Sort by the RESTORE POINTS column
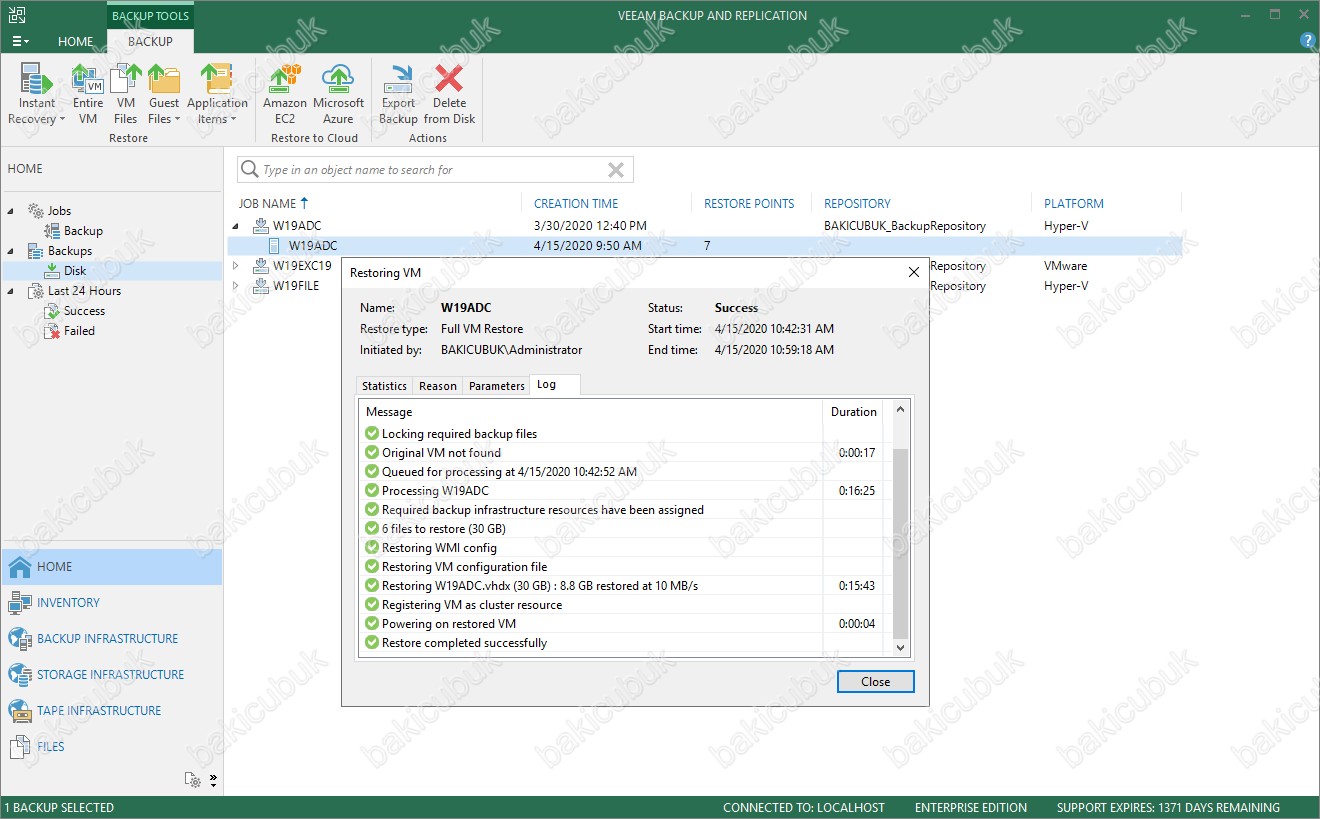Screen dimensions: 1320x819 (750, 203)
